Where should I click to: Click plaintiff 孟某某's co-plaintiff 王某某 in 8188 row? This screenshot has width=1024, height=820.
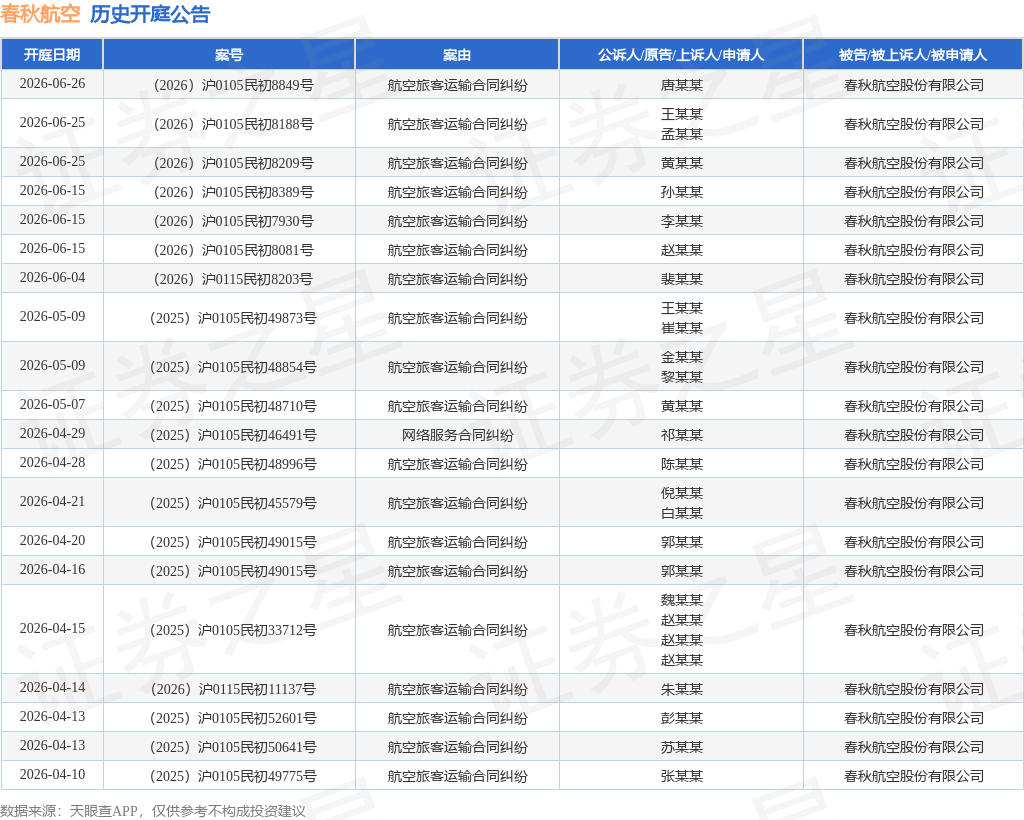(x=682, y=114)
